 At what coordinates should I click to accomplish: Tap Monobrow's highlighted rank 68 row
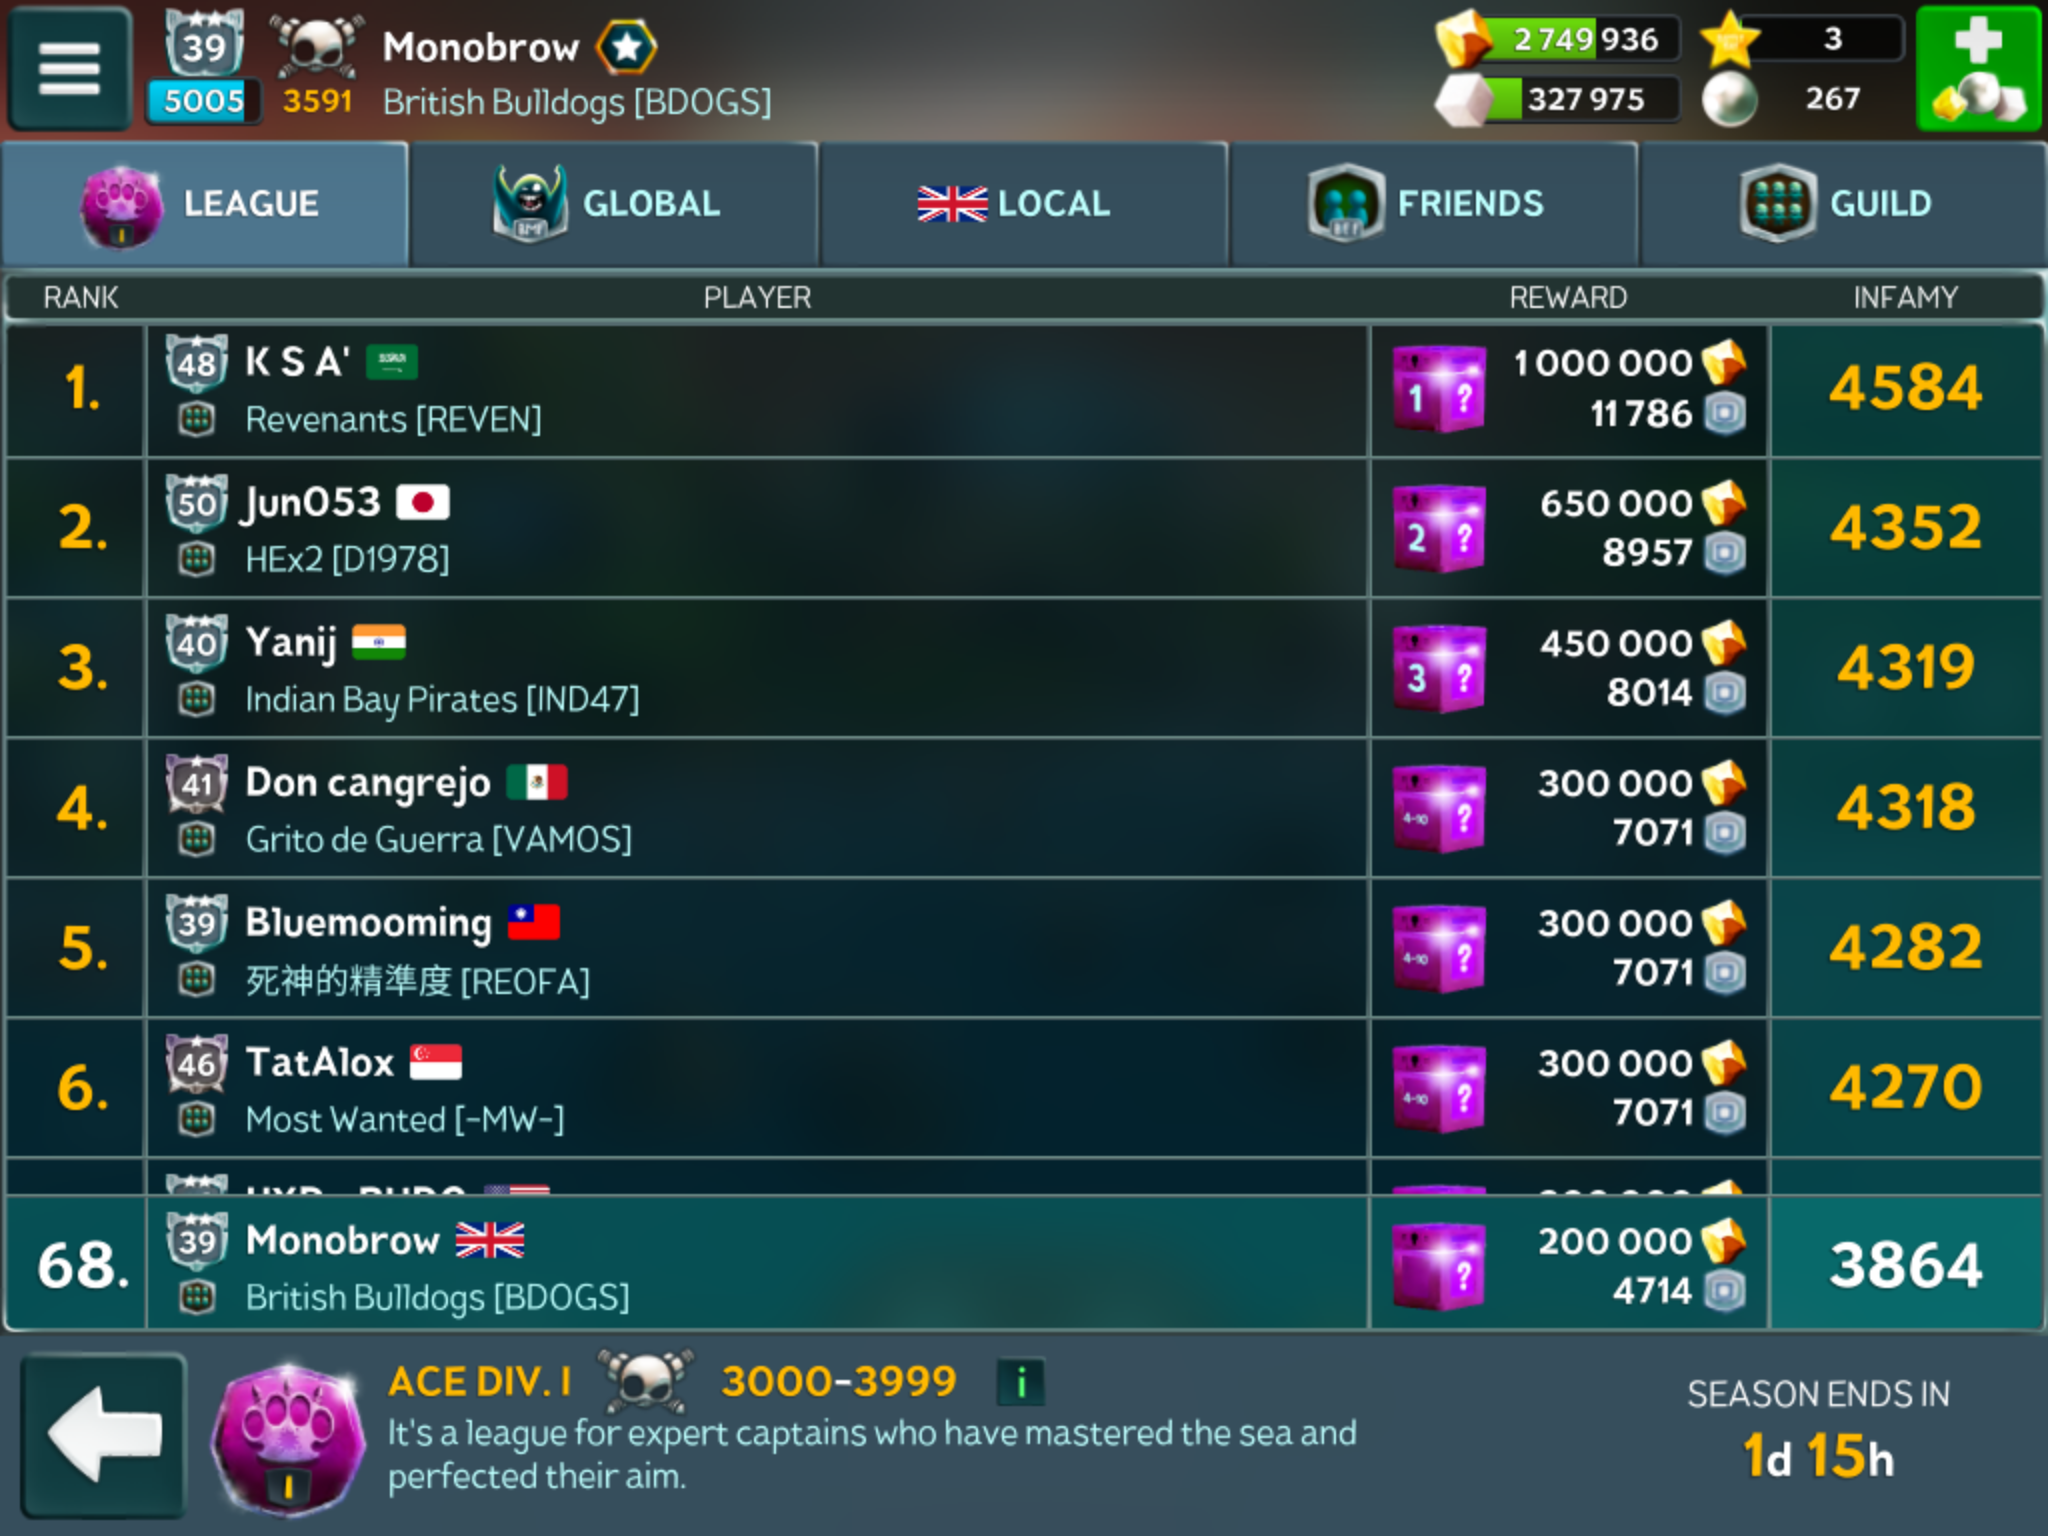(1024, 1264)
